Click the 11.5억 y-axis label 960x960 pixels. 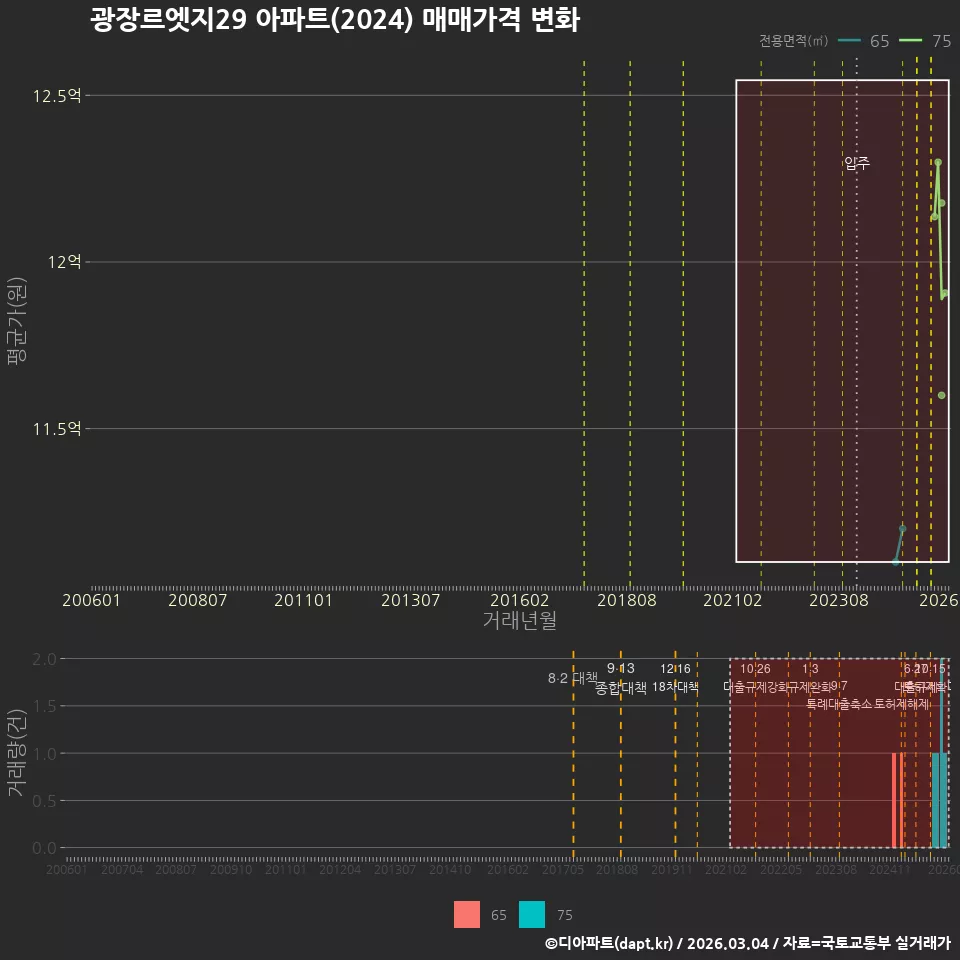click(x=57, y=429)
